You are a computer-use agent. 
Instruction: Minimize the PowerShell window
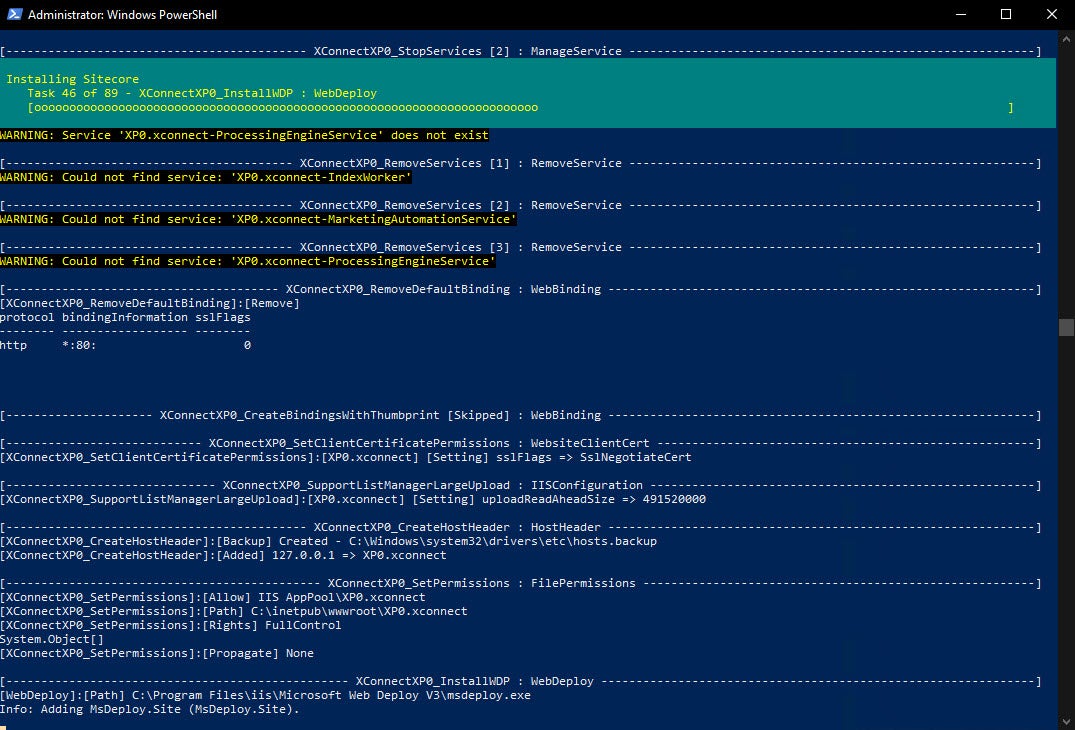point(959,15)
